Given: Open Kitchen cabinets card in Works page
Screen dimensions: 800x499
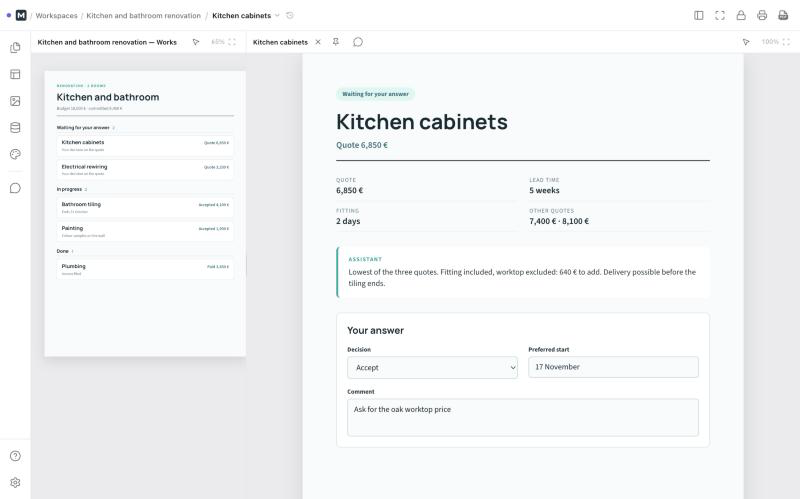Looking at the screenshot, I should [x=145, y=146].
